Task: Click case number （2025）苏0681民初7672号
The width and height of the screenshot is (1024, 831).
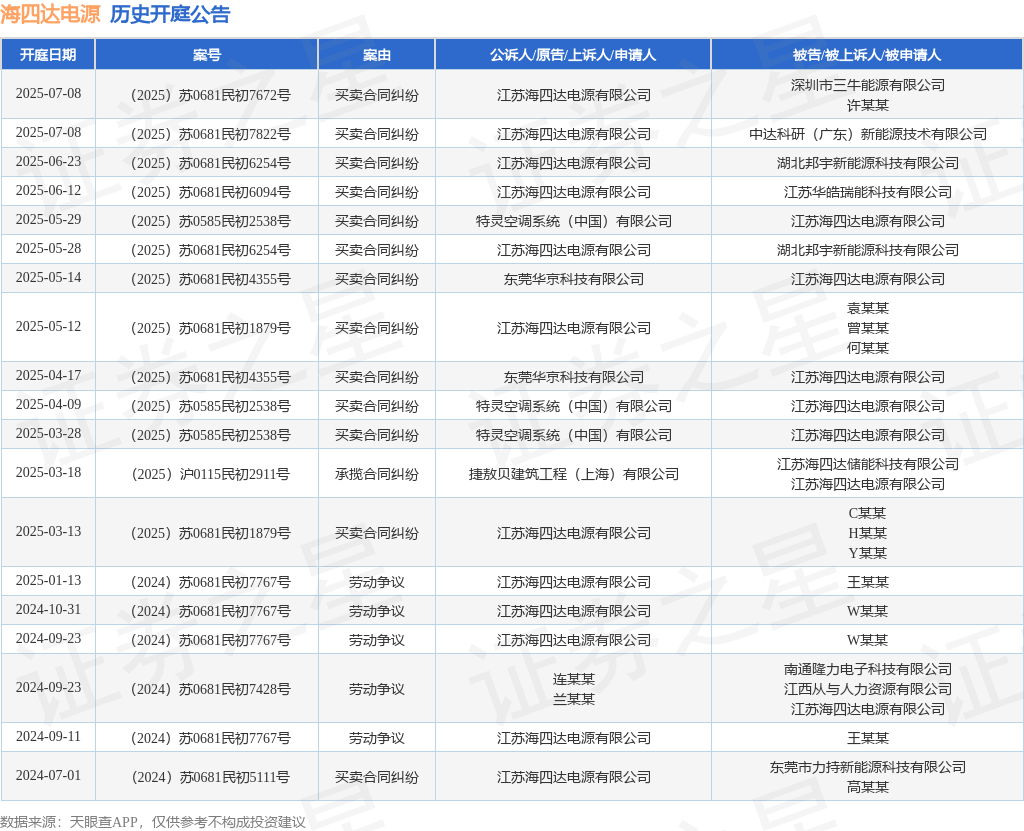Action: coord(207,95)
